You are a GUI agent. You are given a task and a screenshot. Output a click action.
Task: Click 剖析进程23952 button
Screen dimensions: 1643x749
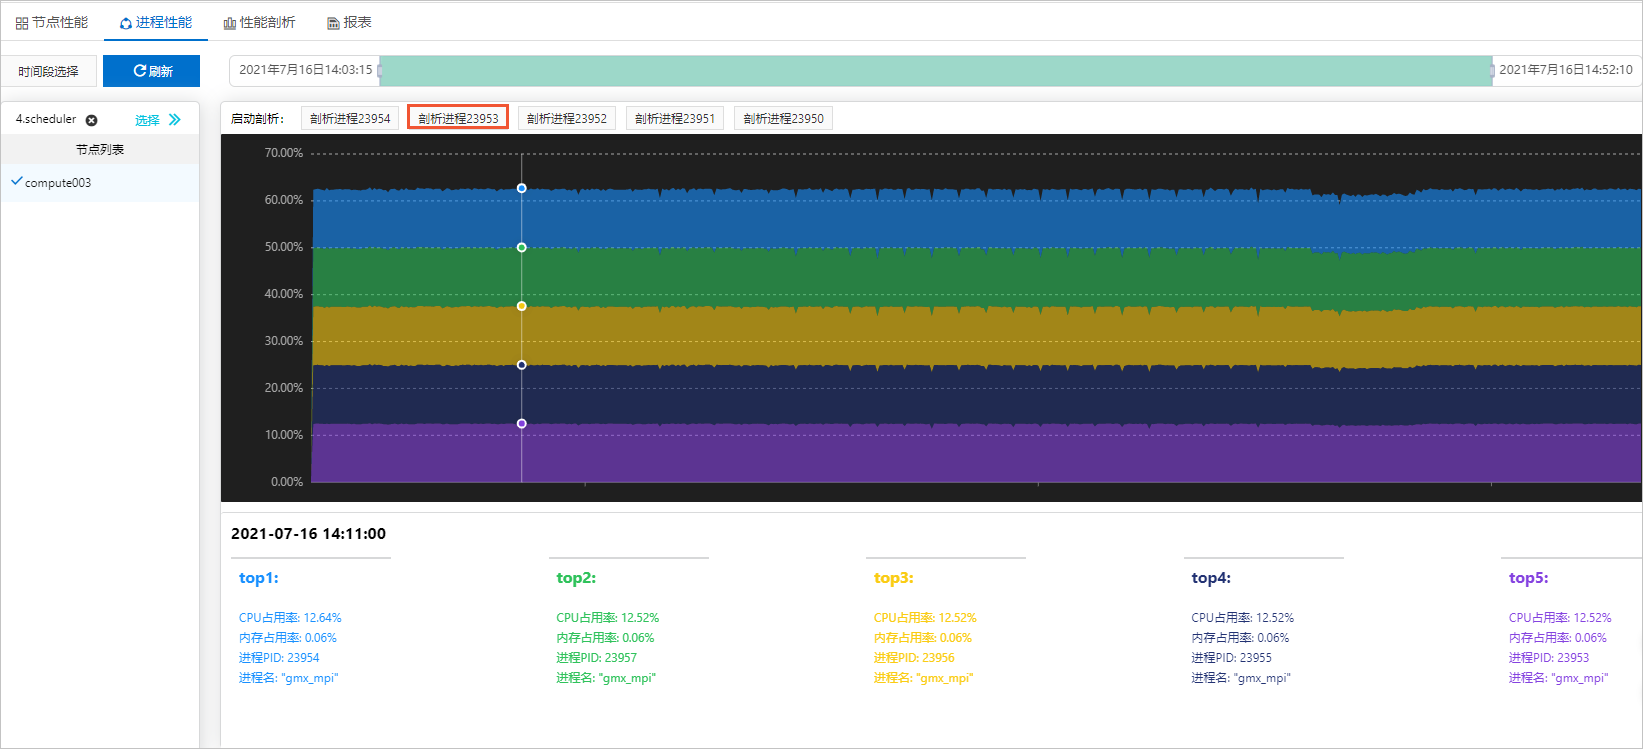(x=567, y=118)
